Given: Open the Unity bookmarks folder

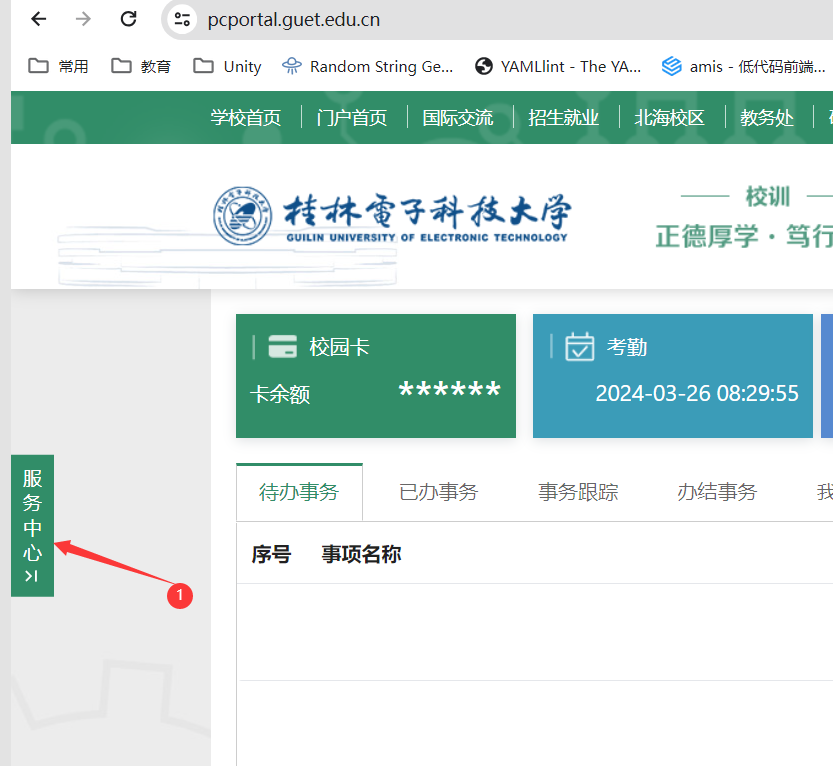Looking at the screenshot, I should coord(228,66).
